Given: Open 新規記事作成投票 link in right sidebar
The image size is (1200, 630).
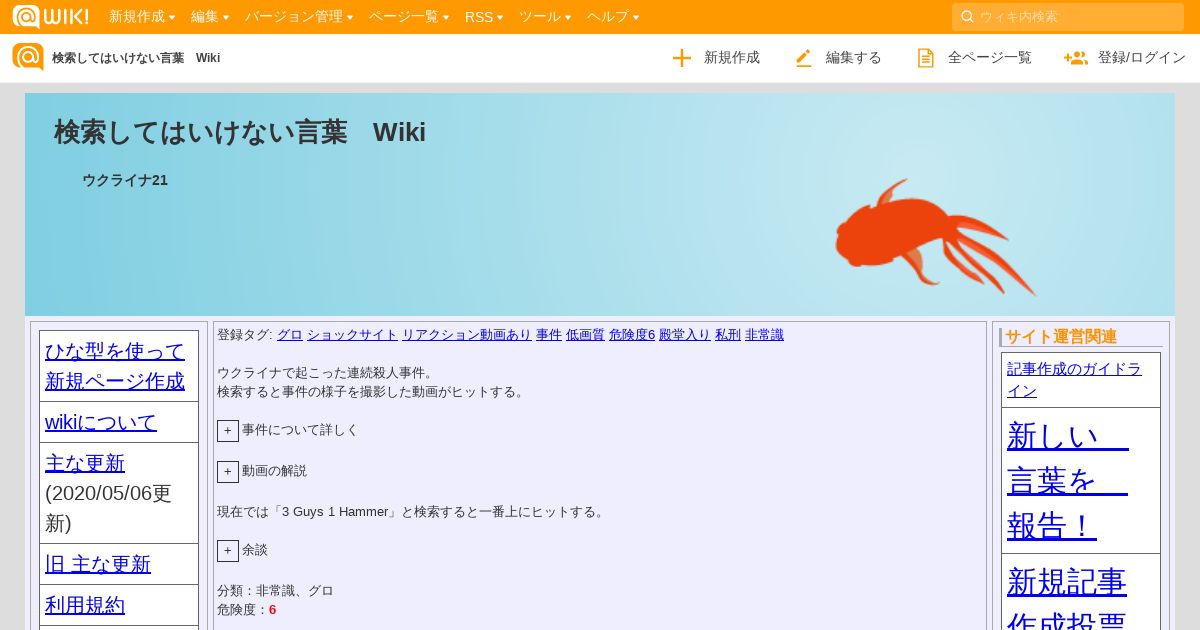Looking at the screenshot, I should (1067, 598).
